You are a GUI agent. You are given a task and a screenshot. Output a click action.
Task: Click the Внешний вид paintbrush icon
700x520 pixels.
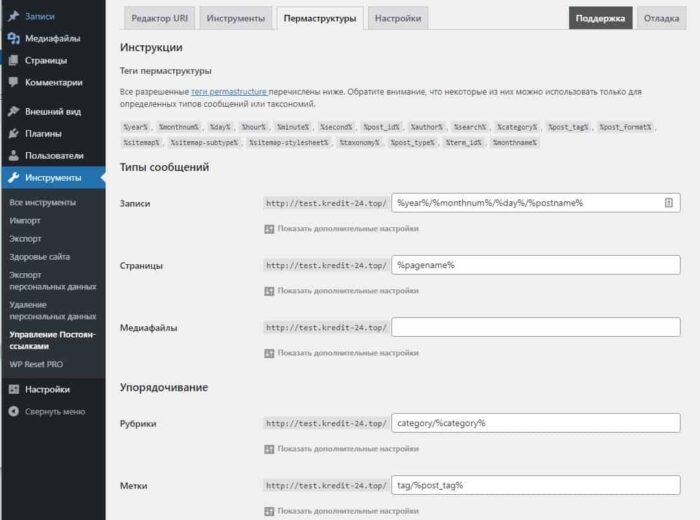13,112
